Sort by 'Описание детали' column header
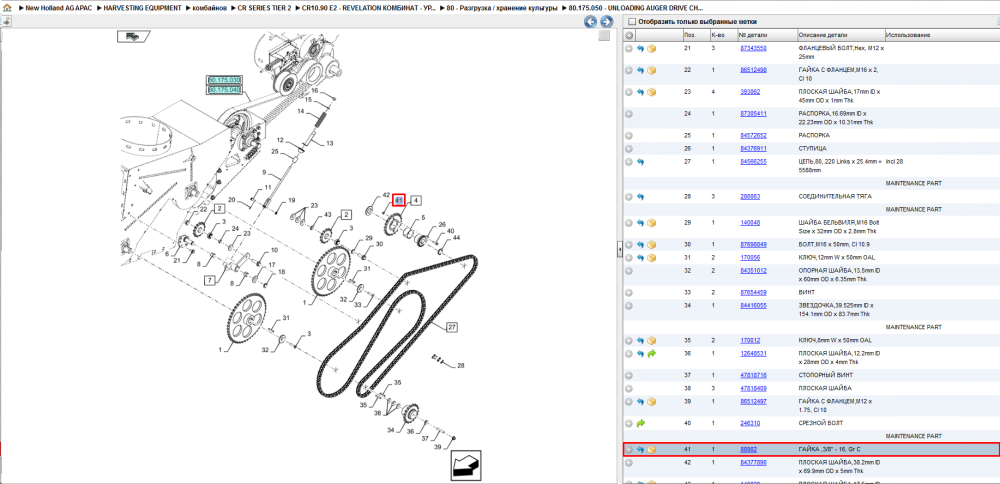Viewport: 1000px width, 484px height. (823, 34)
